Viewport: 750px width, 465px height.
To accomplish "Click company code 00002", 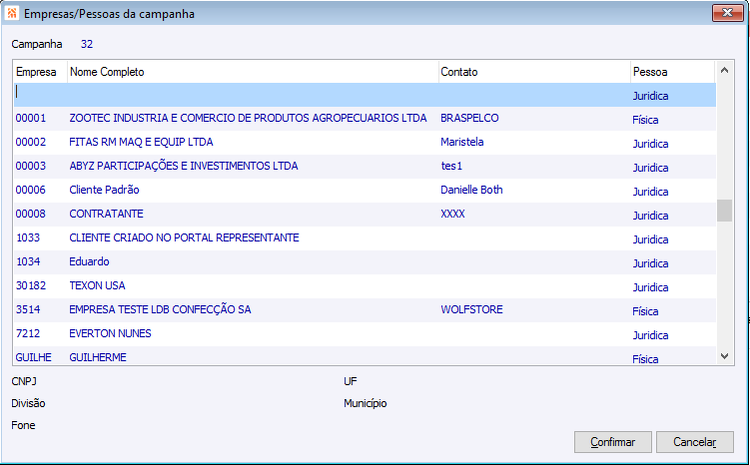I will (31, 142).
